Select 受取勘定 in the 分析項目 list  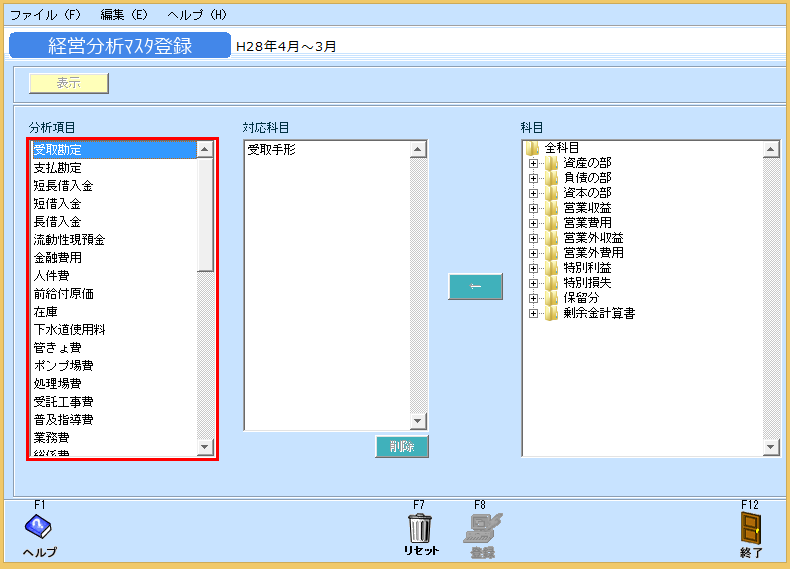[x=114, y=150]
